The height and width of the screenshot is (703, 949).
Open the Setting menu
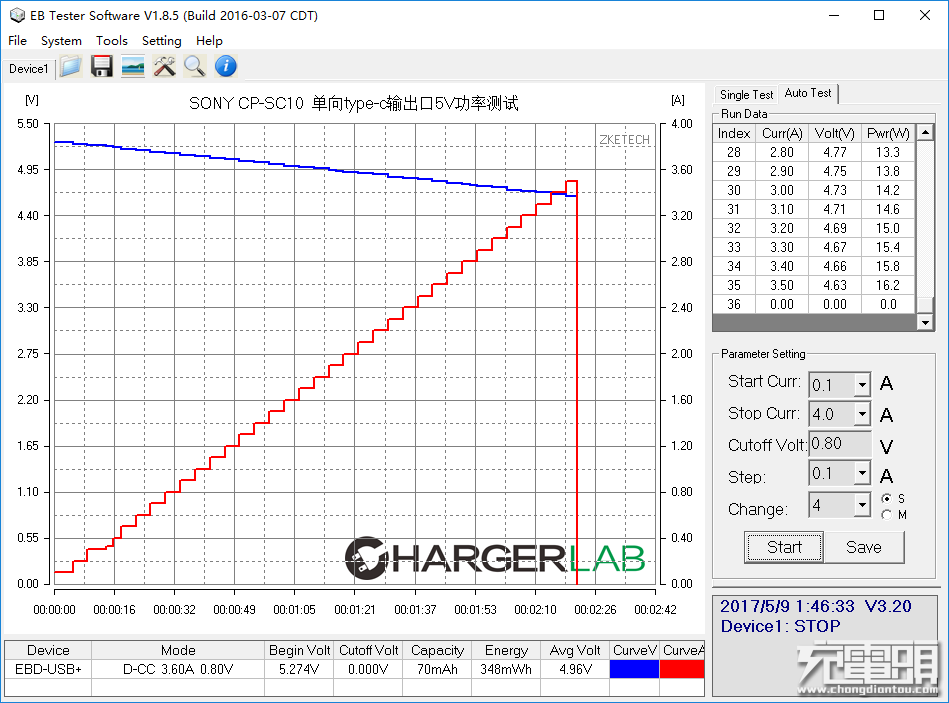[x=162, y=41]
